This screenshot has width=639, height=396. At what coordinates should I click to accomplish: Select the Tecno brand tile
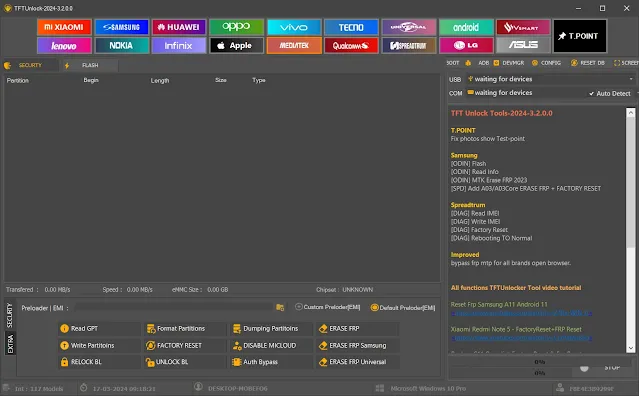tap(351, 27)
